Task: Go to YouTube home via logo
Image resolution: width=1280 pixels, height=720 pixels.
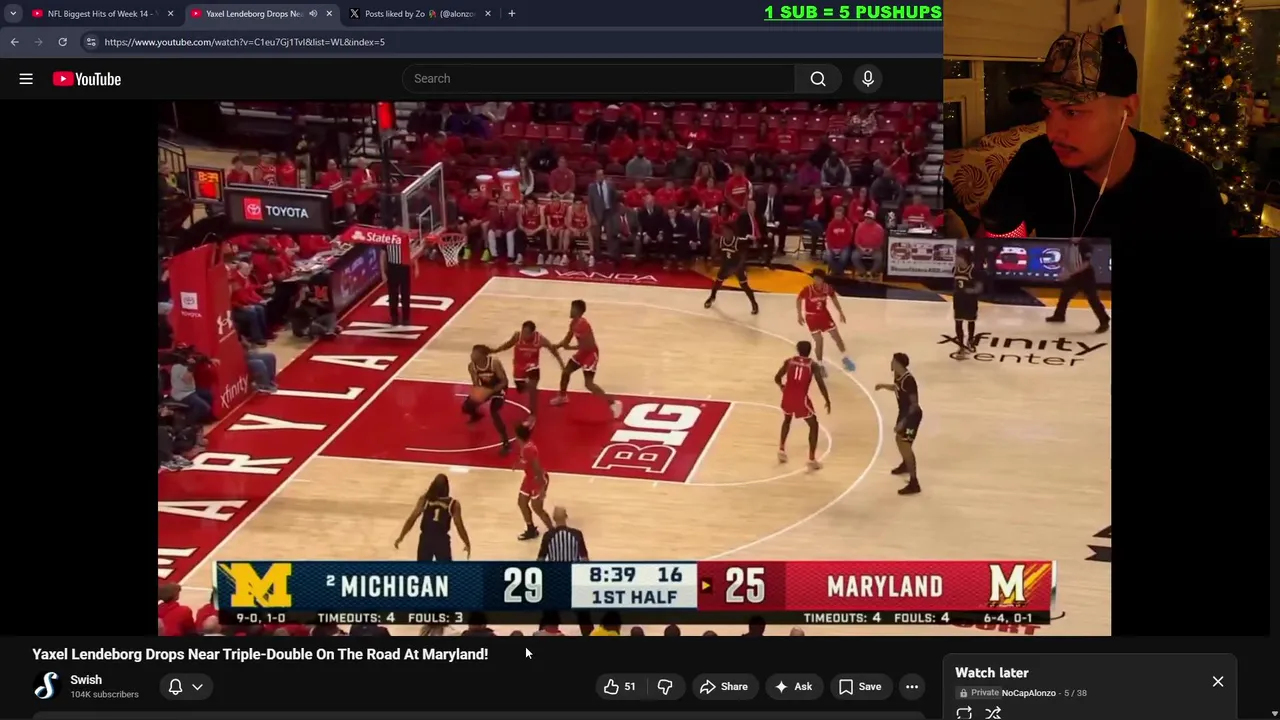Action: point(87,79)
